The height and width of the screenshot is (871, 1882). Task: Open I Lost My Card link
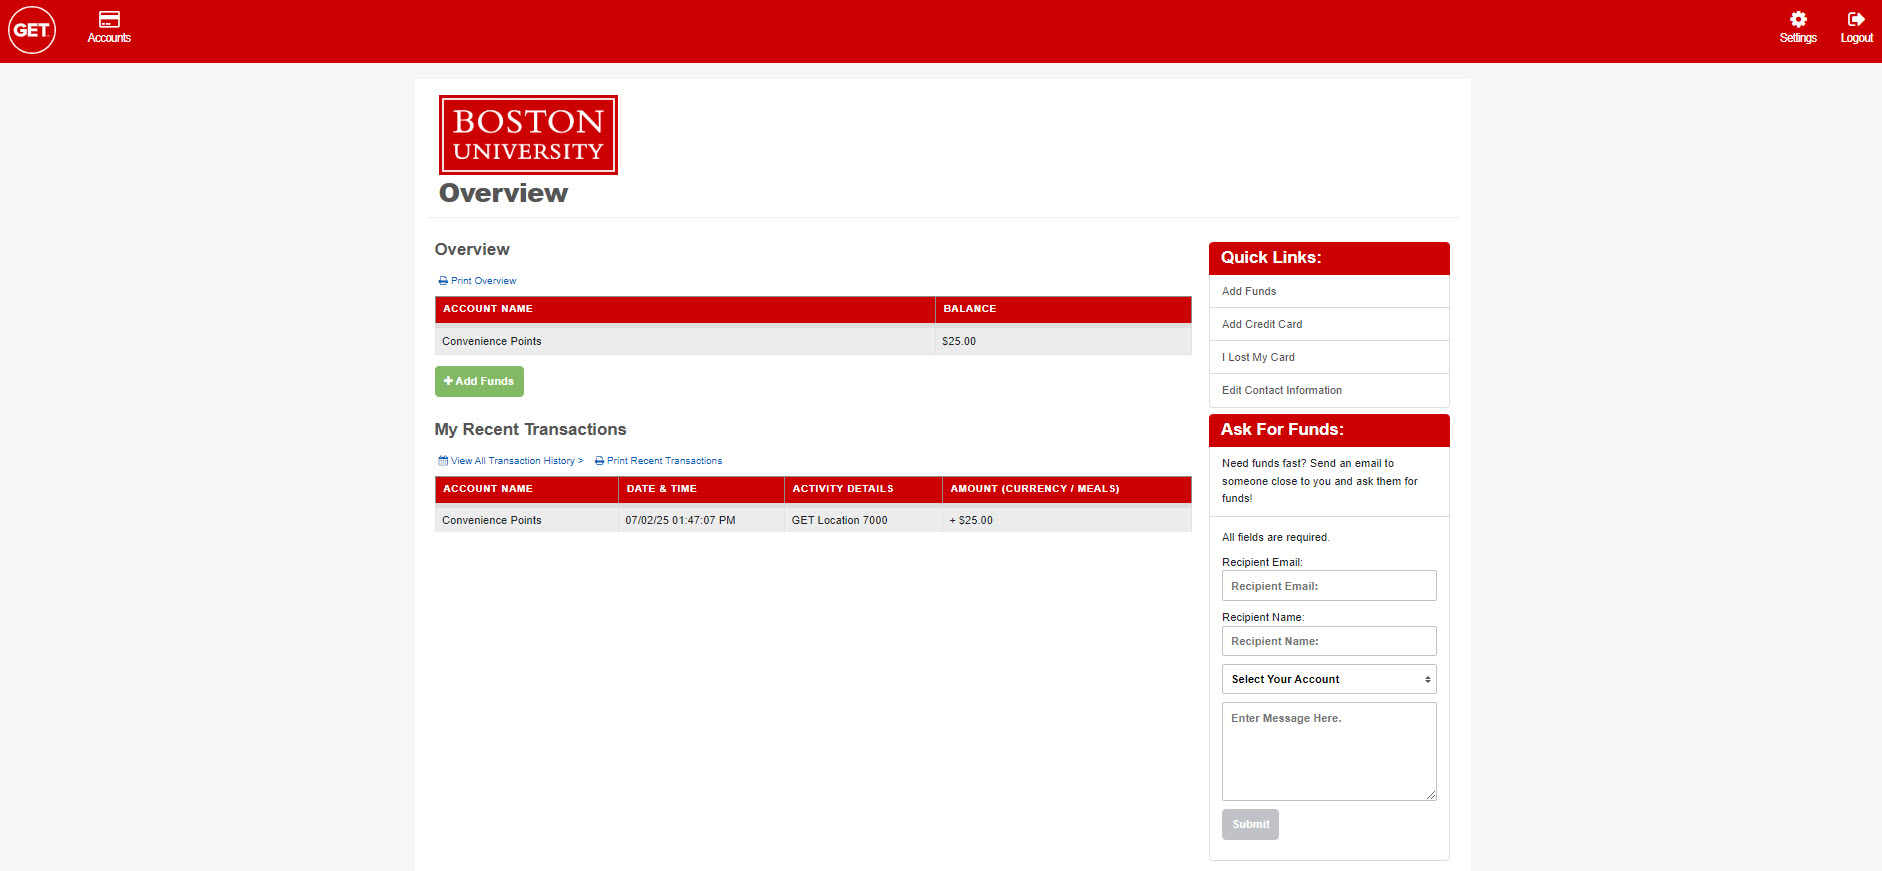pyautogui.click(x=1329, y=357)
